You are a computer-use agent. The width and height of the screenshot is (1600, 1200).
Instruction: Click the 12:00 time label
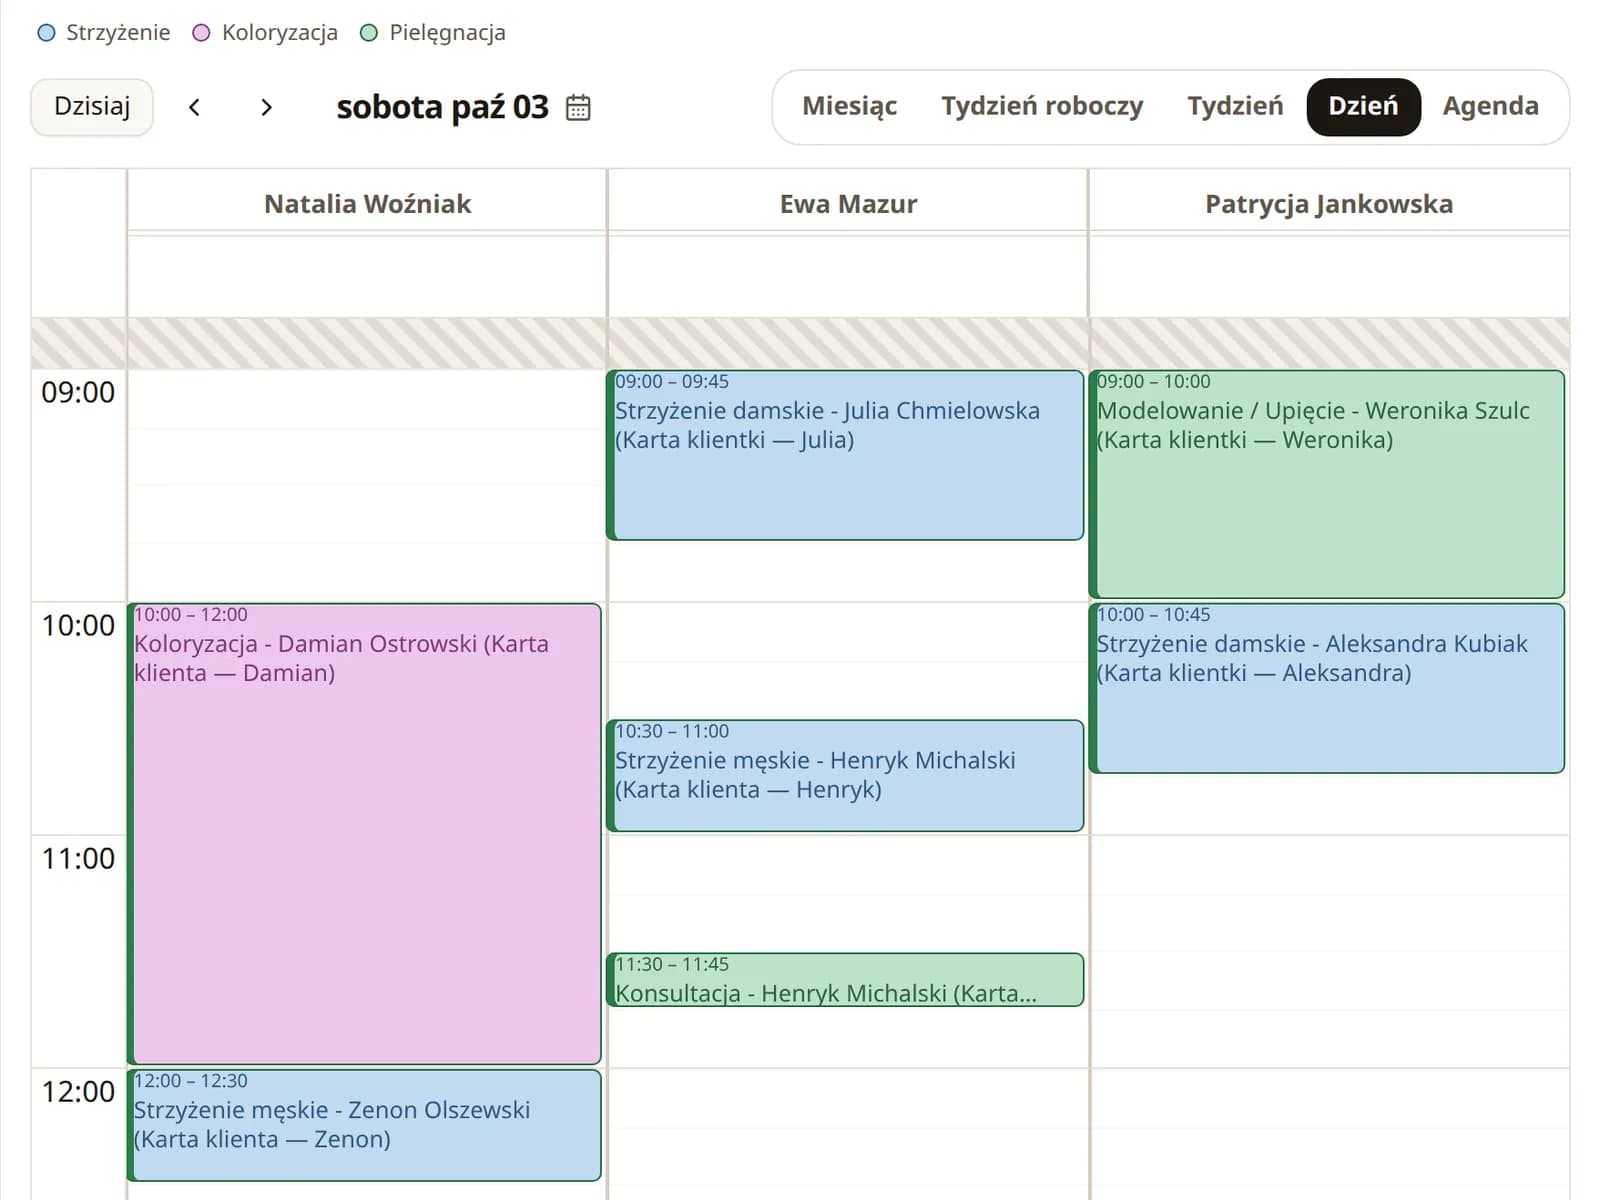click(x=78, y=1091)
